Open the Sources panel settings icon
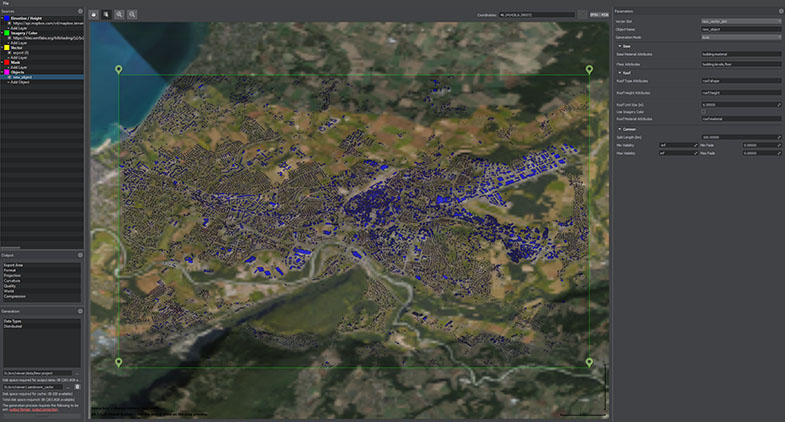 click(x=80, y=11)
